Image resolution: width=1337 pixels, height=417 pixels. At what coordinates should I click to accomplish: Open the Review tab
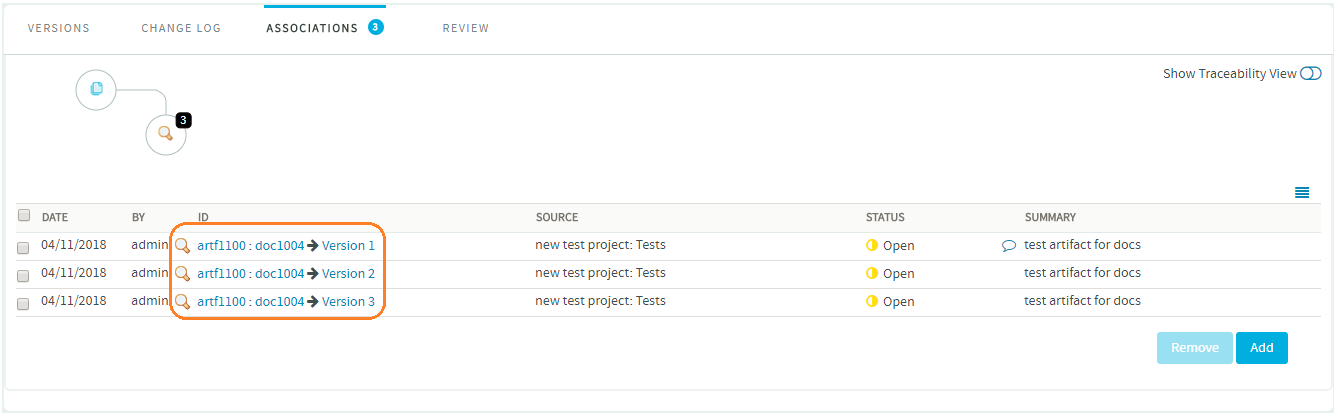(x=466, y=28)
